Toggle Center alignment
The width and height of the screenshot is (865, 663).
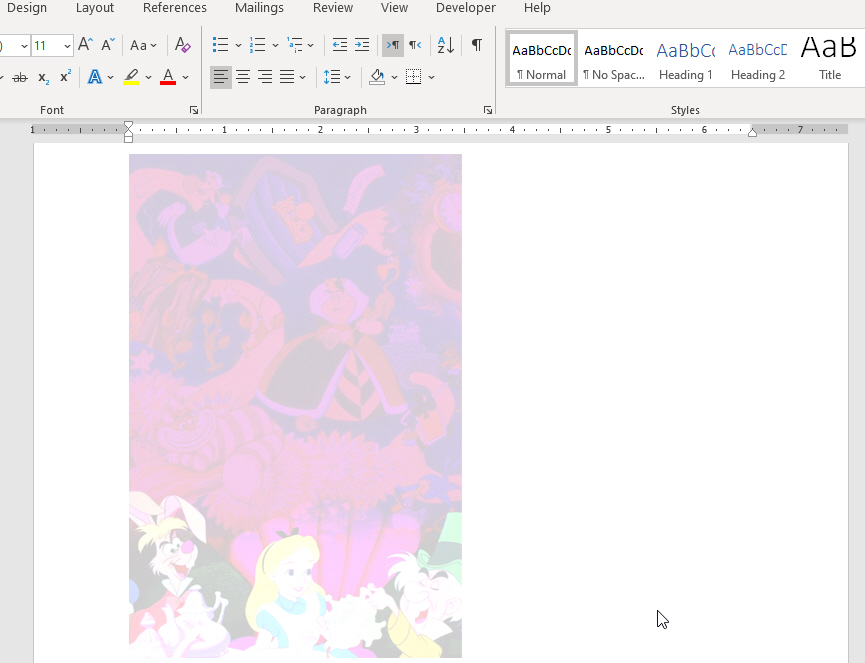coord(243,77)
